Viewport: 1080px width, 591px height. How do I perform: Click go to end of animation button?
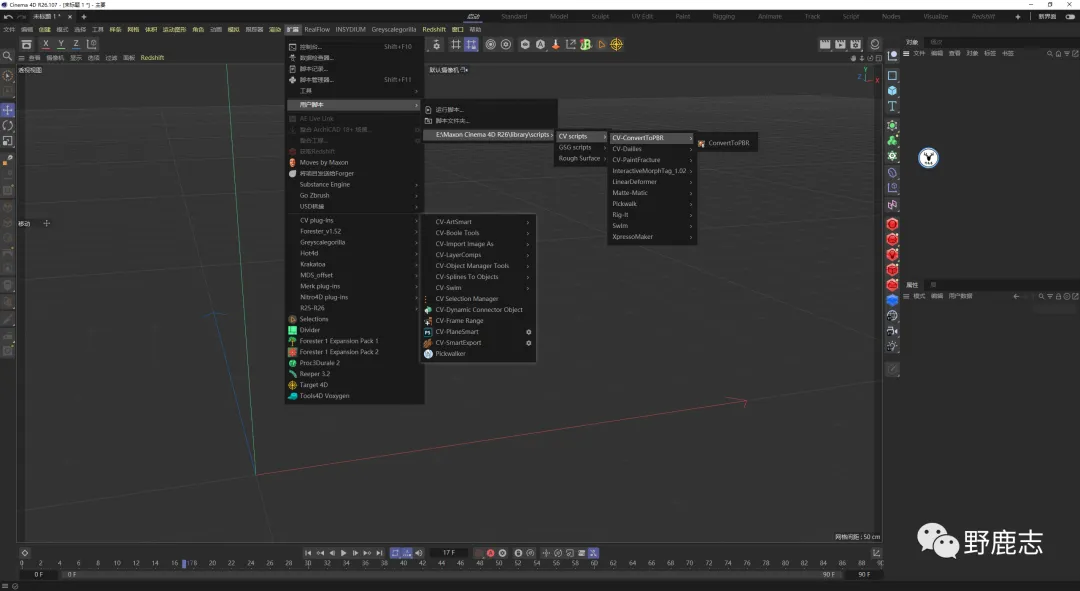click(380, 552)
